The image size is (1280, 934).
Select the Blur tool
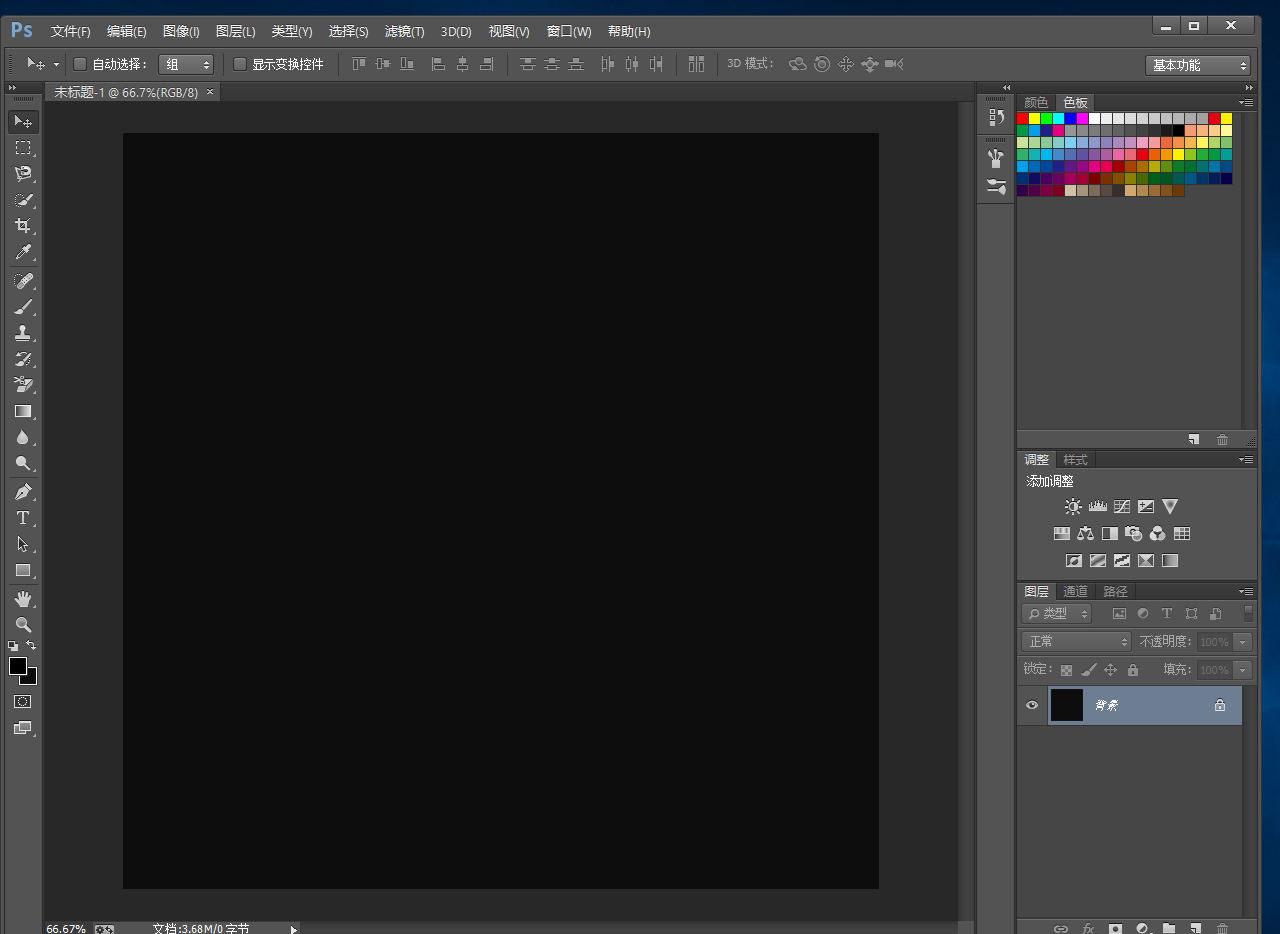point(23,437)
